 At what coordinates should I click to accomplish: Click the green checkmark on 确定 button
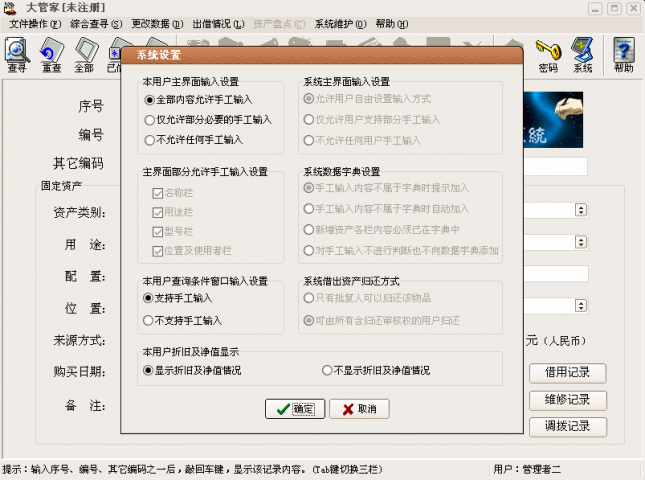coord(283,409)
